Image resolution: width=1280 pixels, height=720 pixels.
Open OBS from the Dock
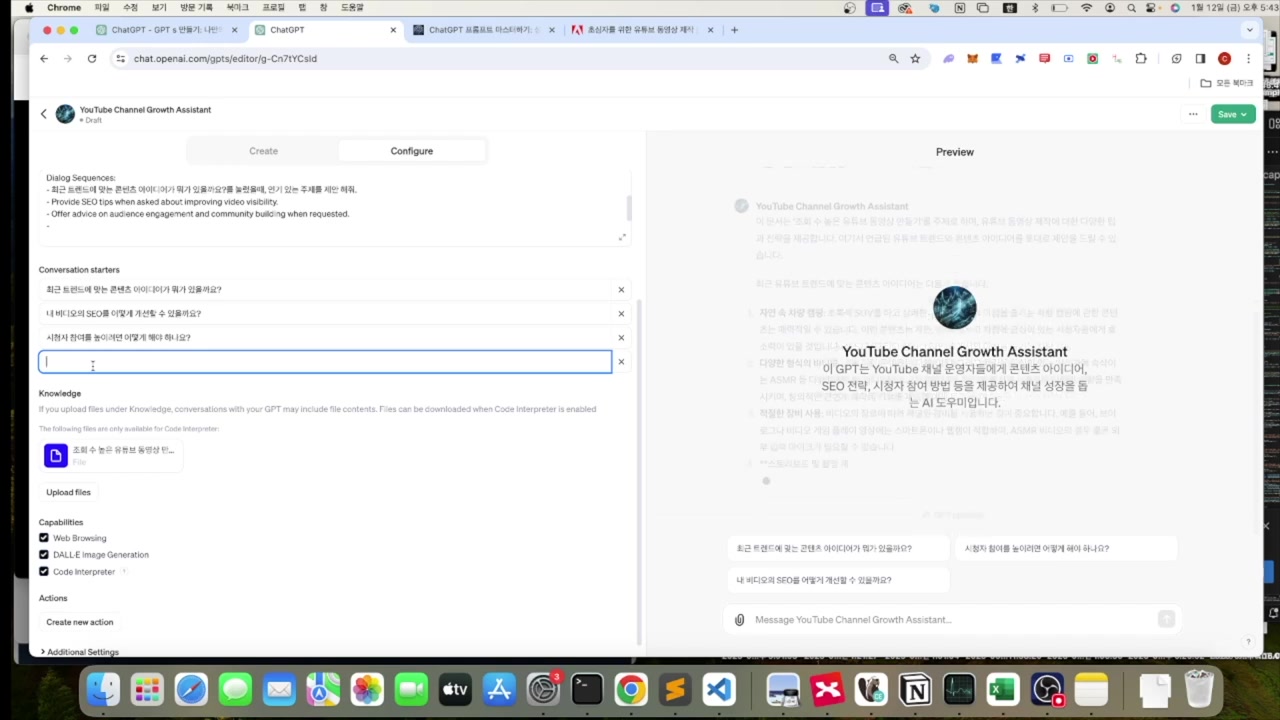1047,690
